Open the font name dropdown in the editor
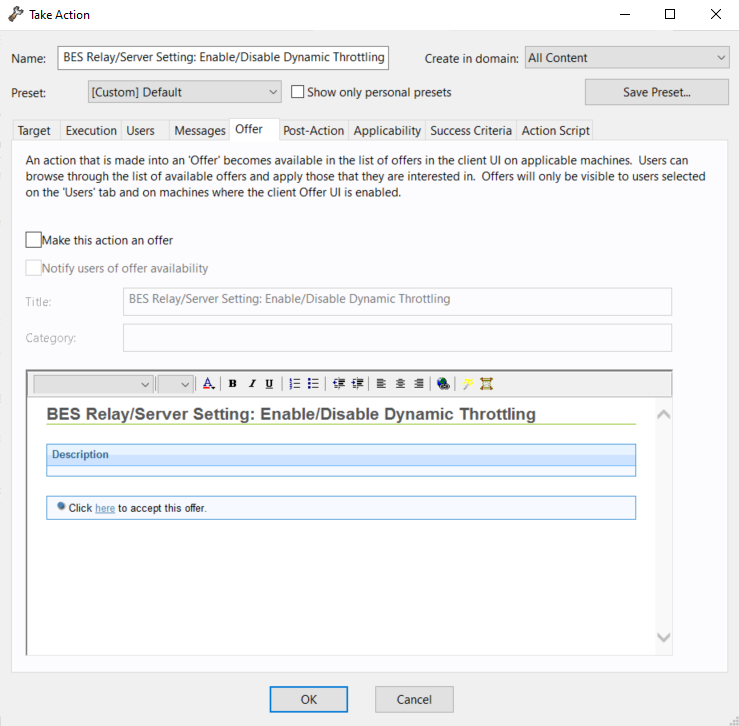Viewport: 739px width, 726px height. (93, 384)
